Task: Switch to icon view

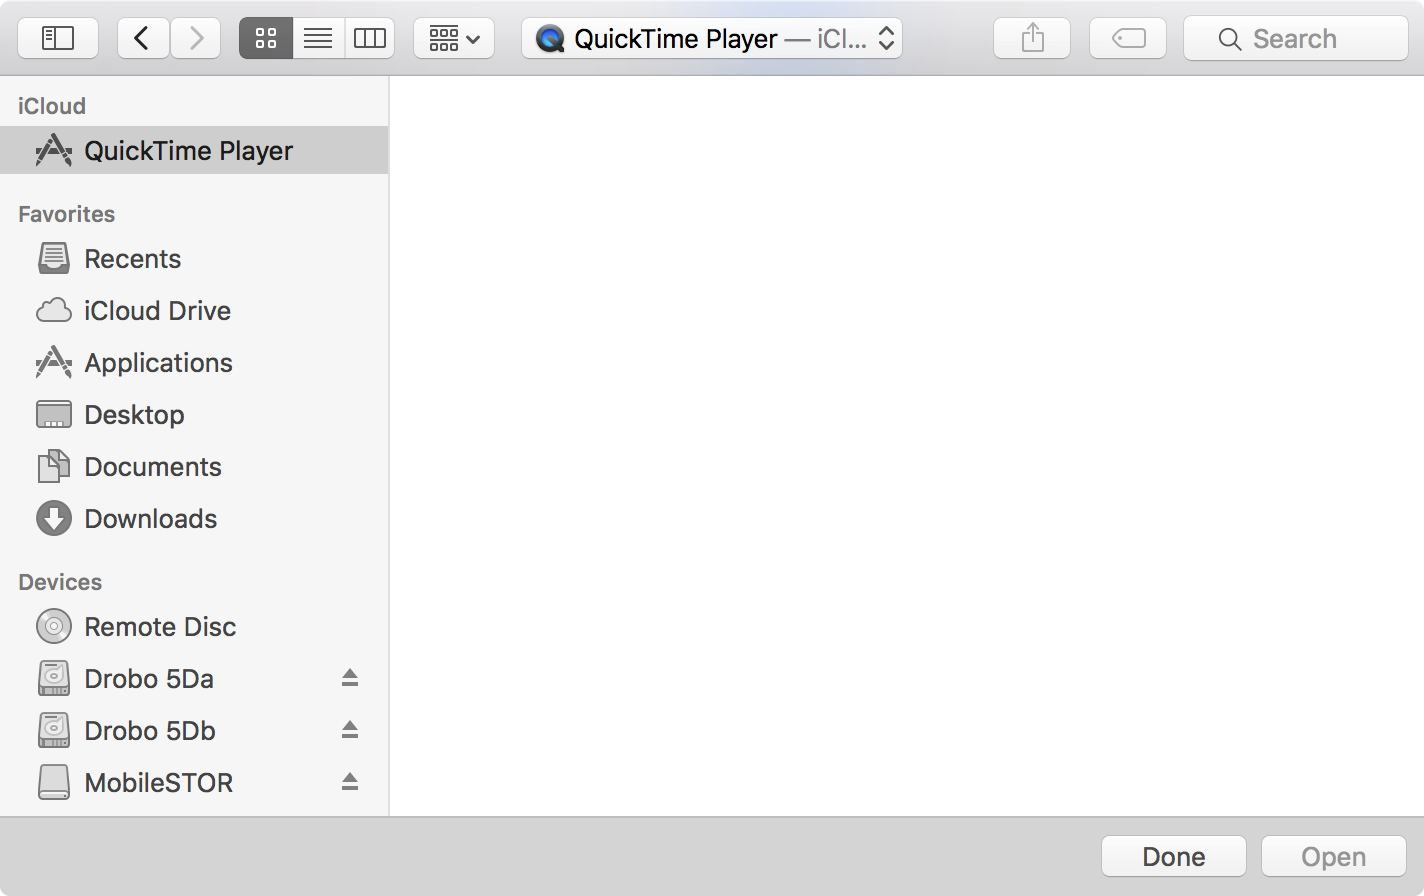Action: 265,38
